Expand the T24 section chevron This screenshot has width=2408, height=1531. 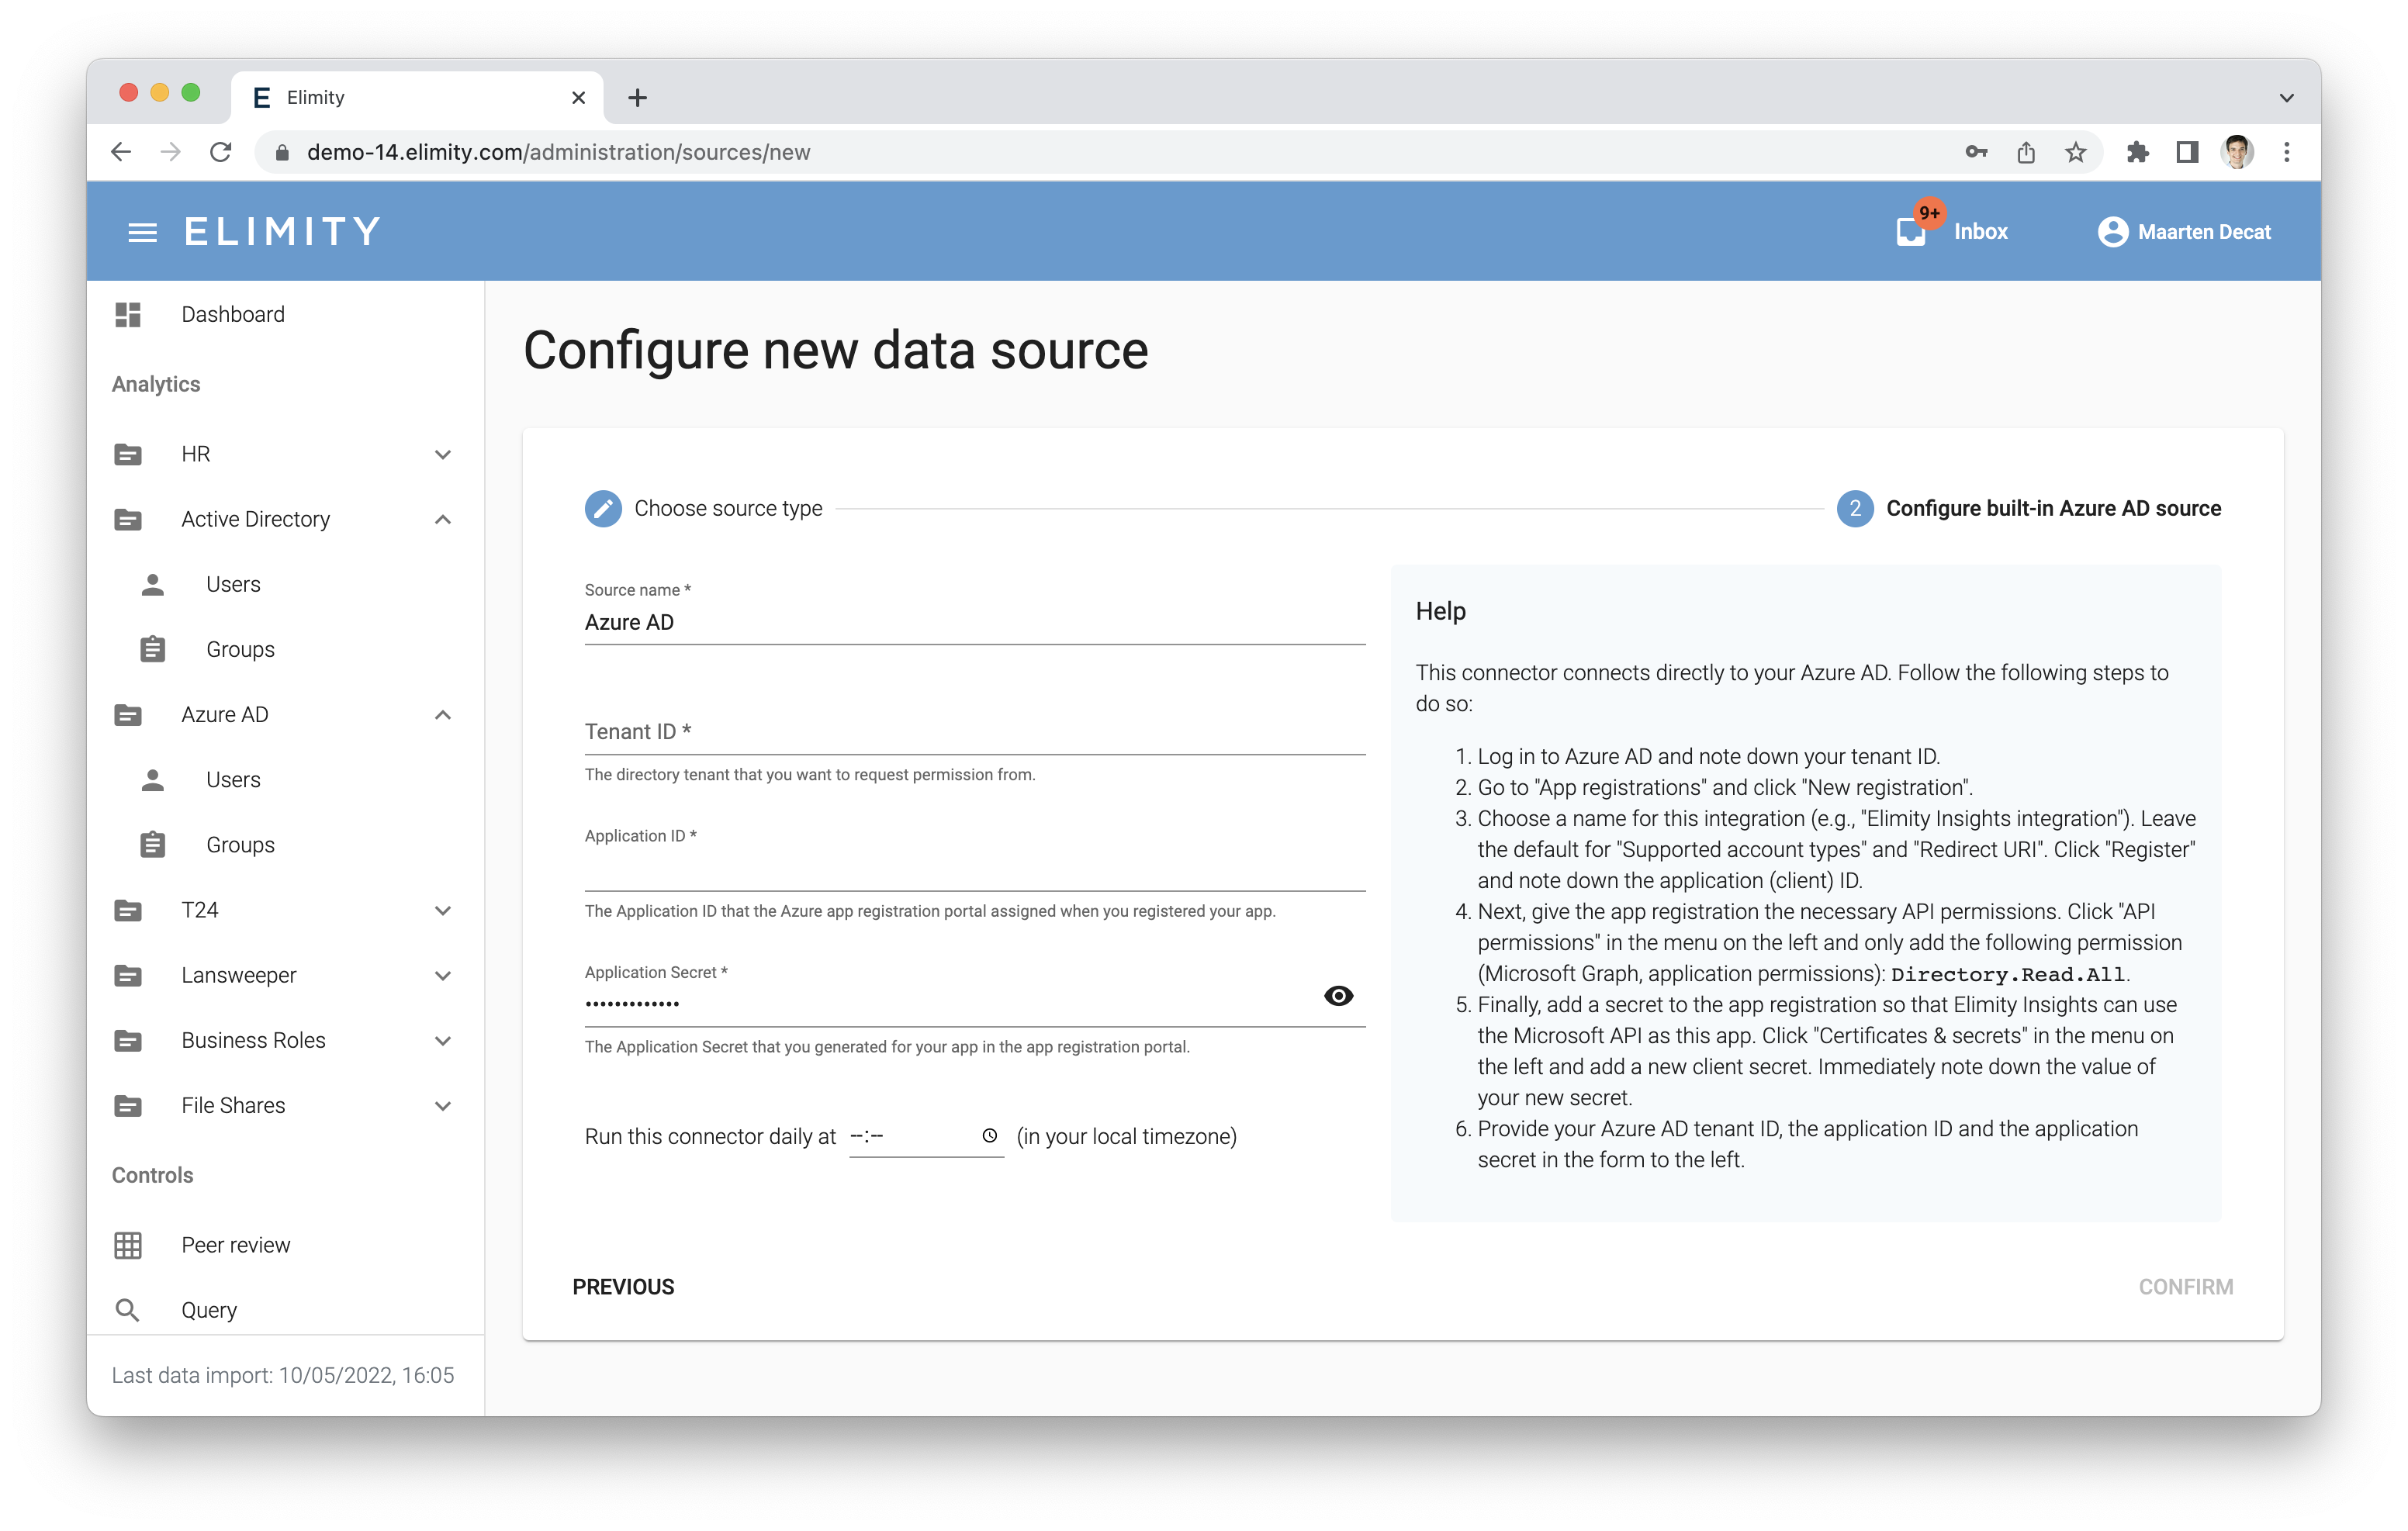point(443,910)
